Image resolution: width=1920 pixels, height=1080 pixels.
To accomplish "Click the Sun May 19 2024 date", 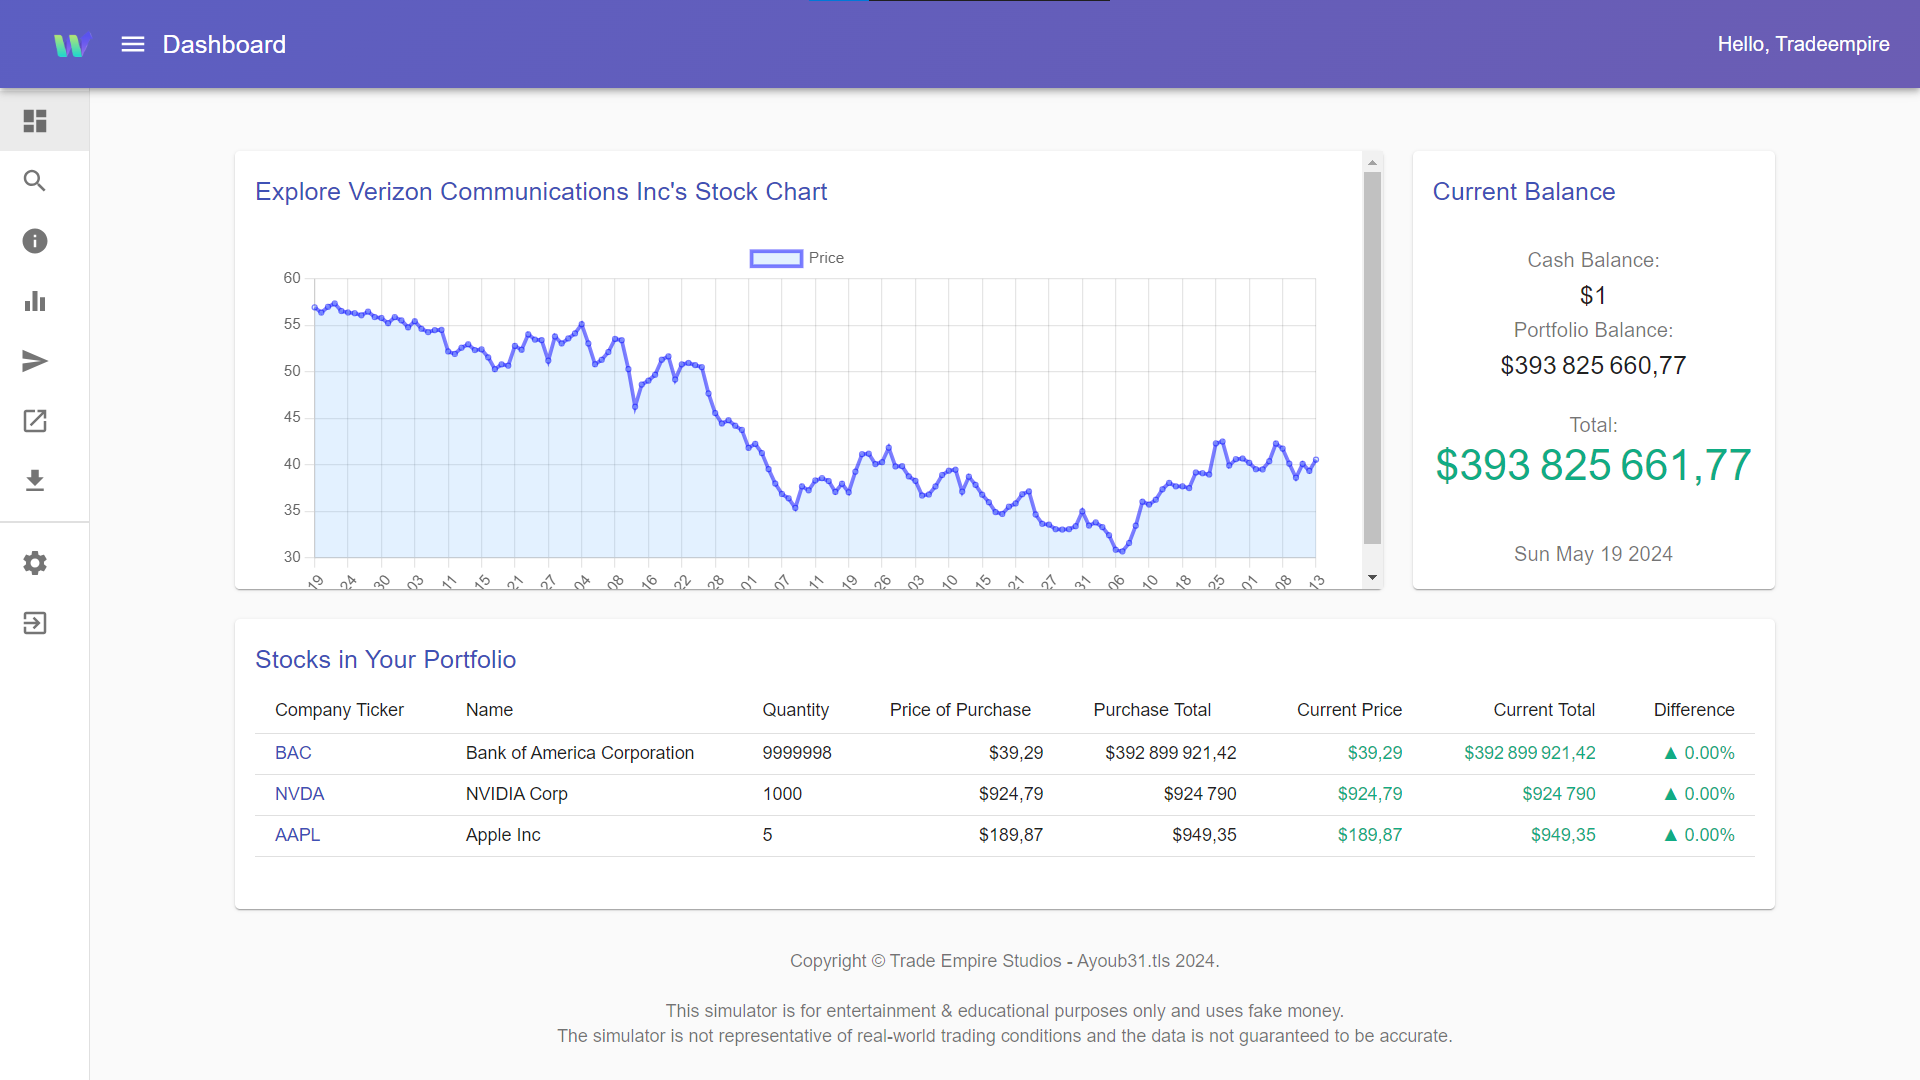I will coord(1593,554).
